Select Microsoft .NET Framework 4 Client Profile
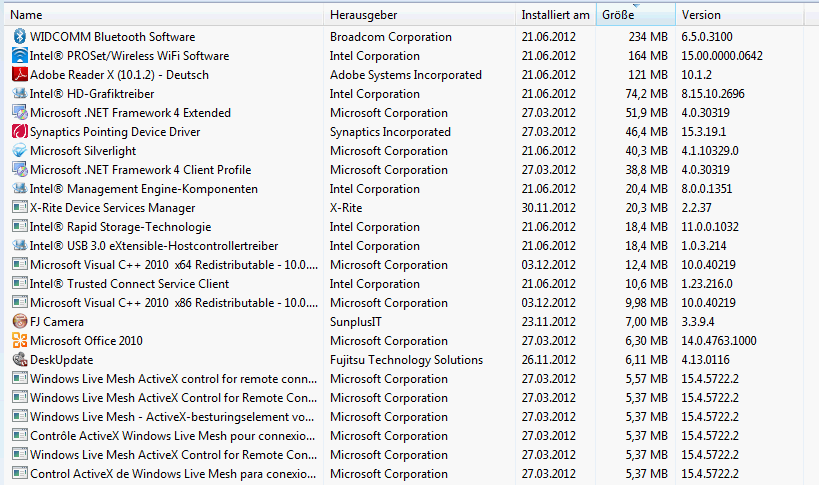This screenshot has height=485, width=819. [x=140, y=170]
